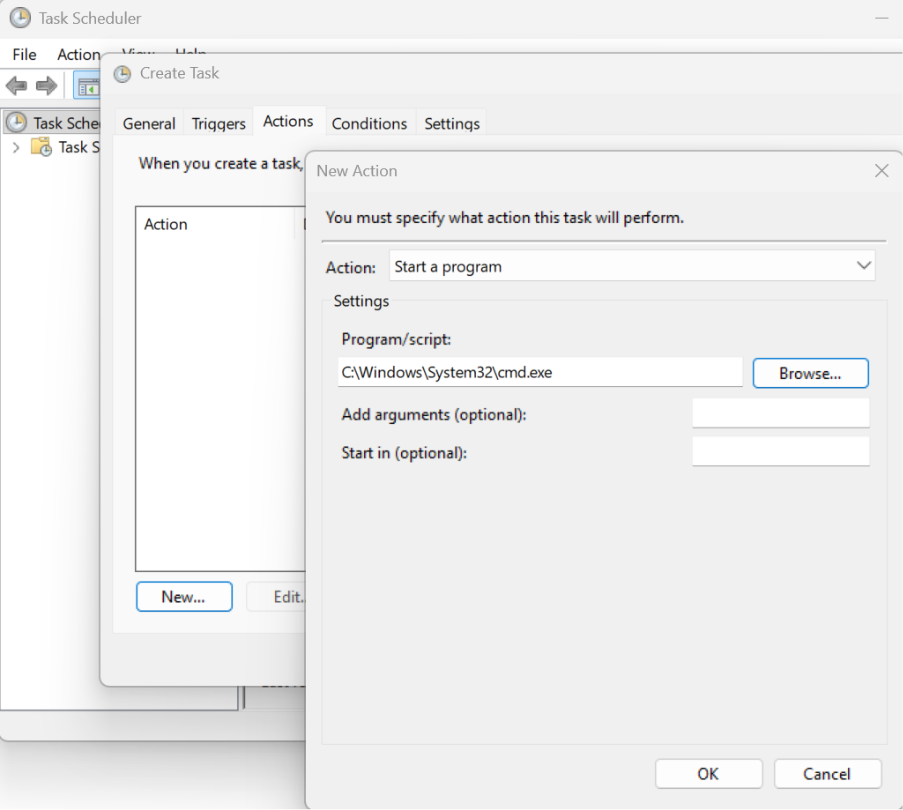Confirm the new action with OK
This screenshot has width=903, height=810.
click(x=708, y=773)
